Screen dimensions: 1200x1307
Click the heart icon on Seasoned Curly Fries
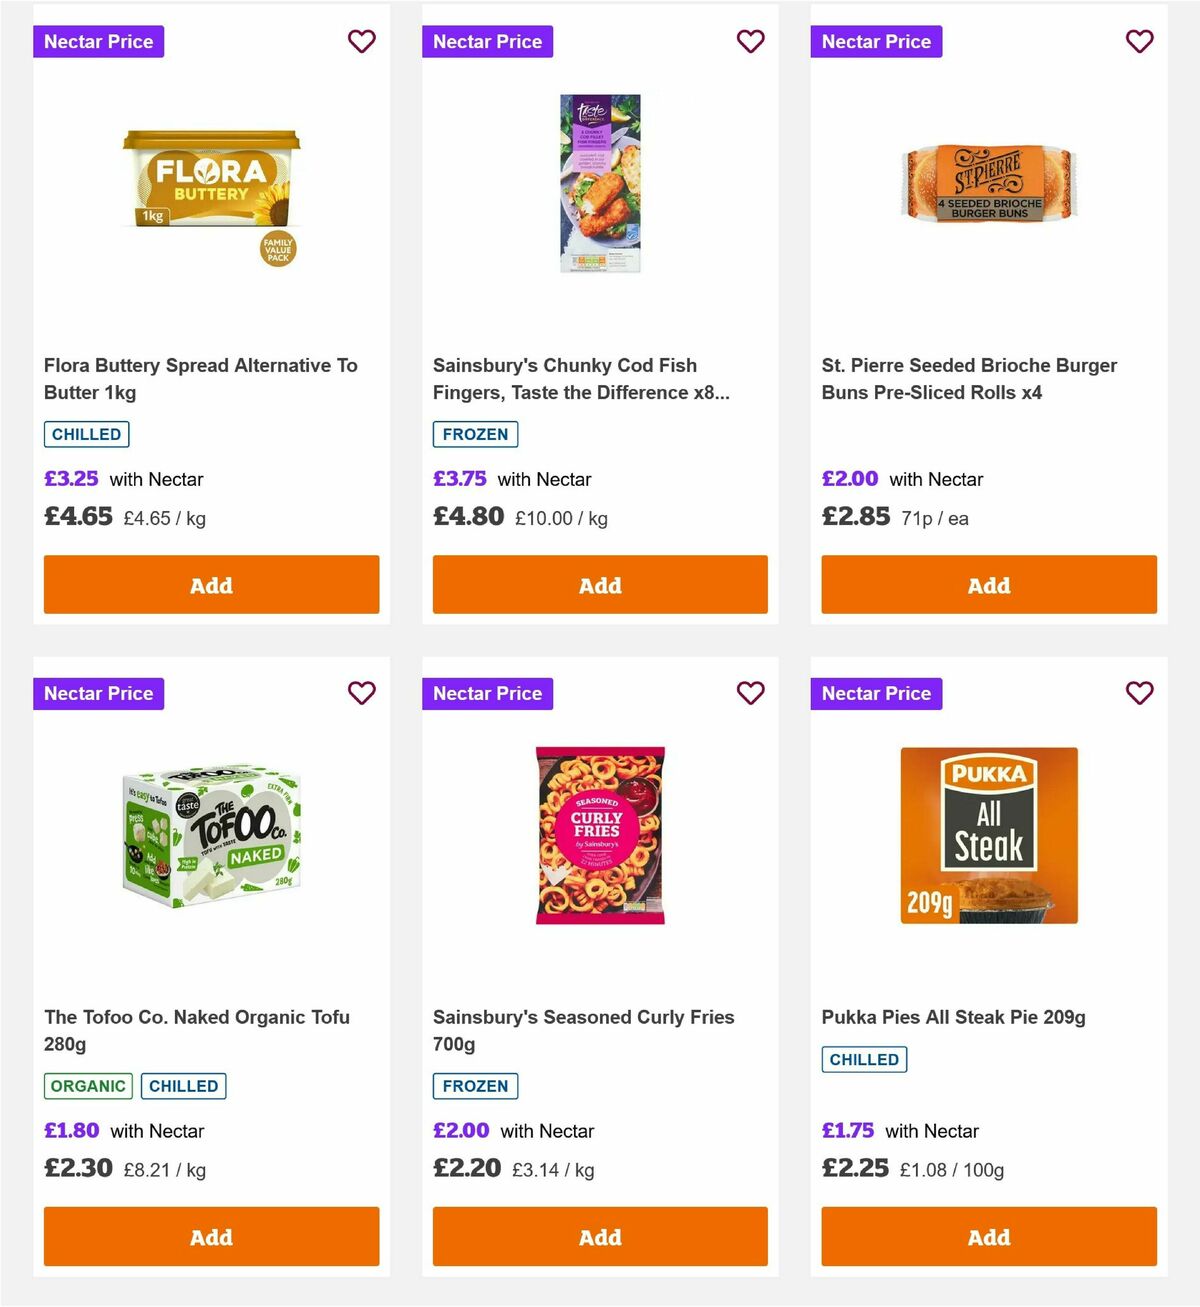[750, 693]
